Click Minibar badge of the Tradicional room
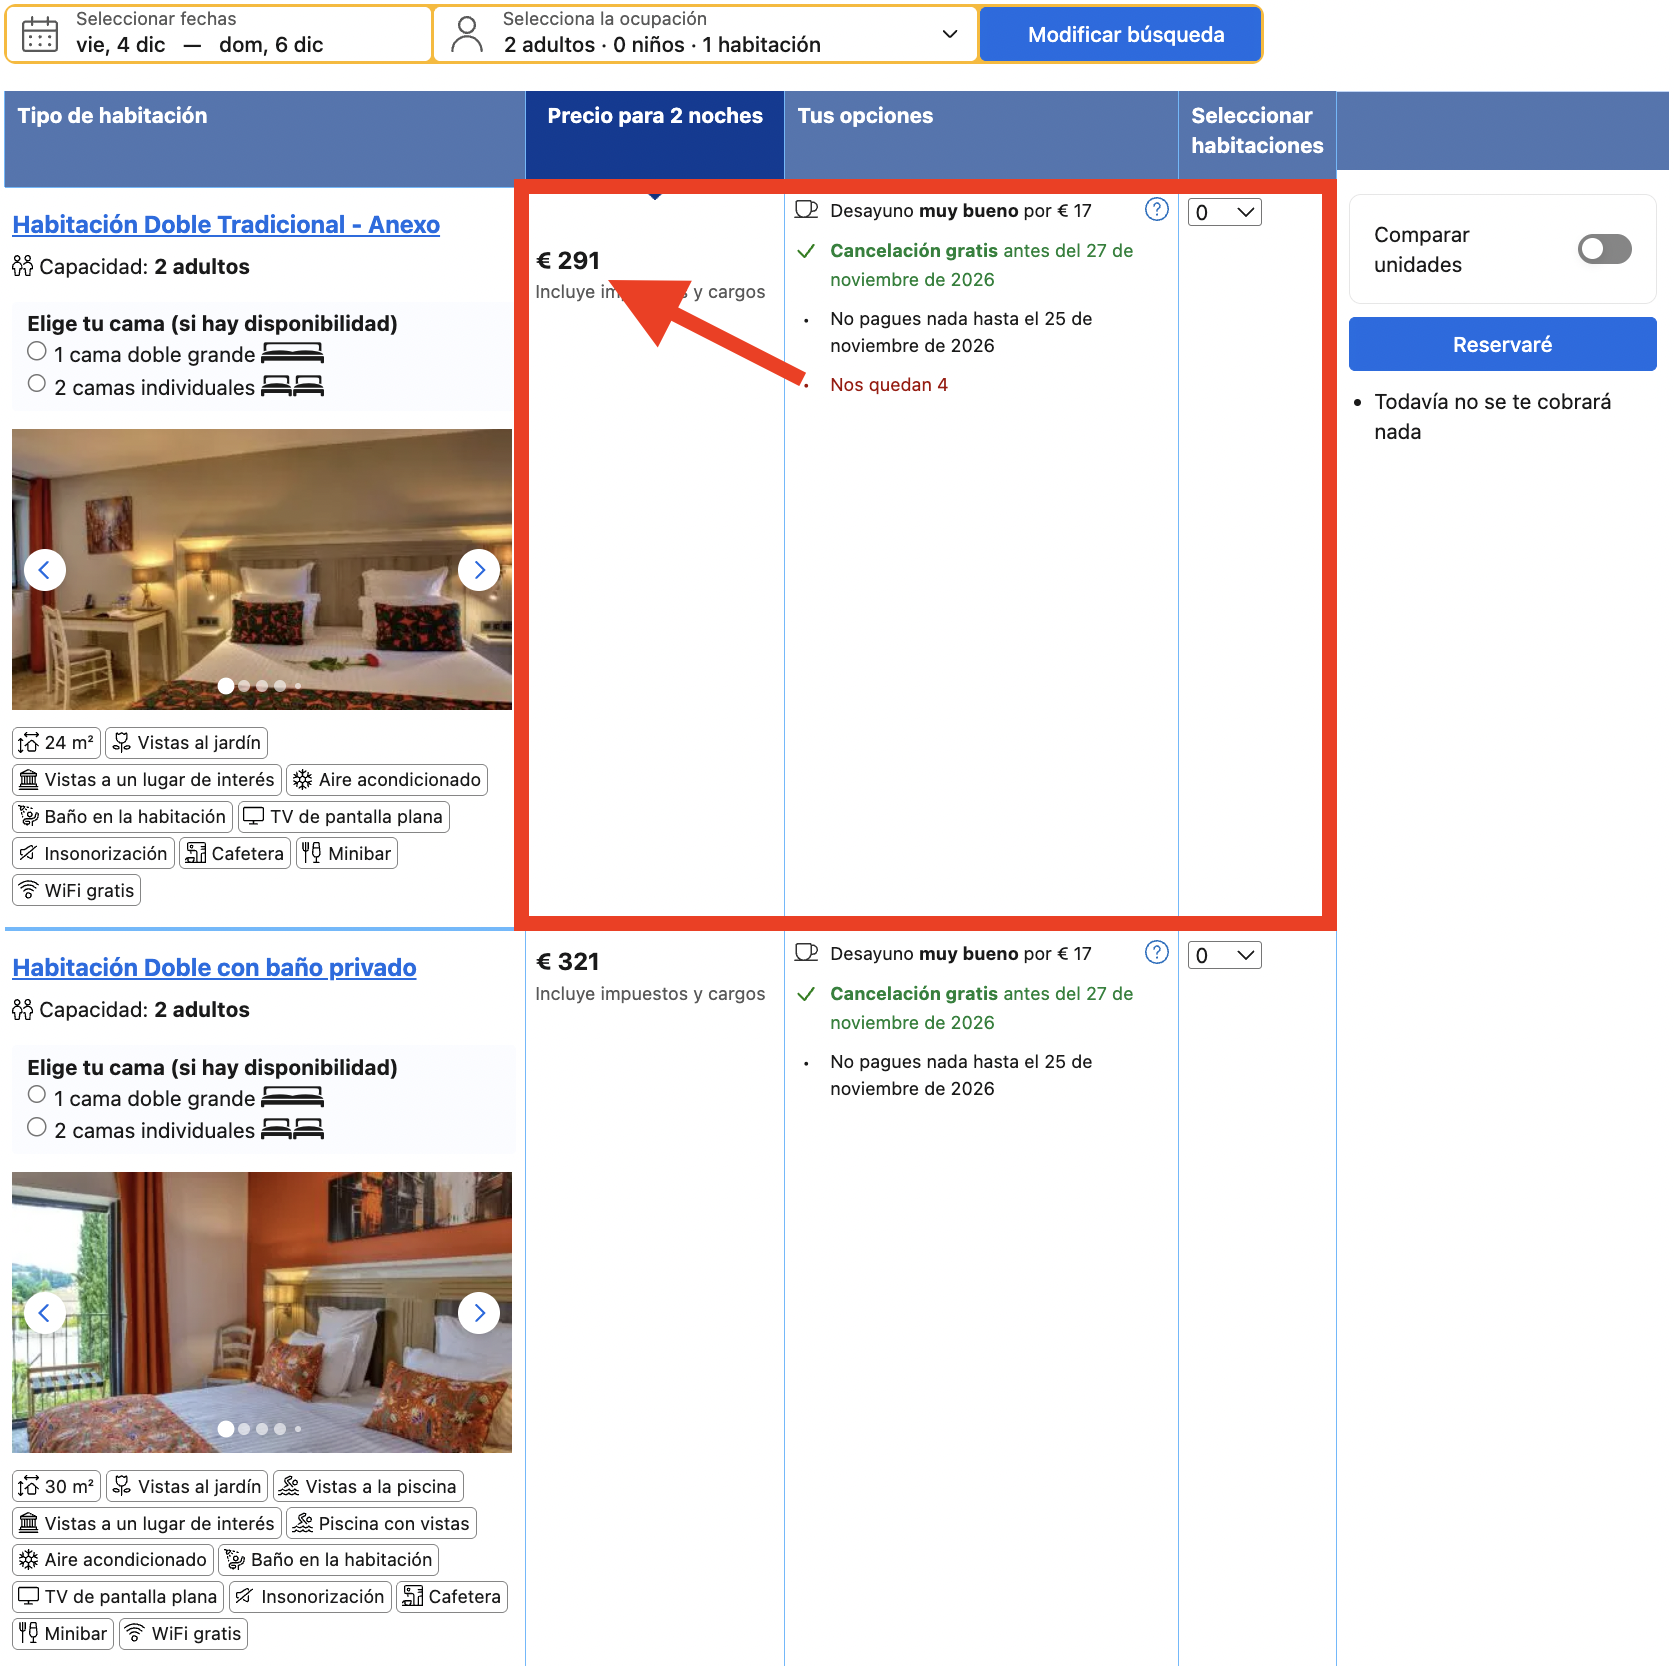This screenshot has width=1674, height=1666. tap(347, 853)
